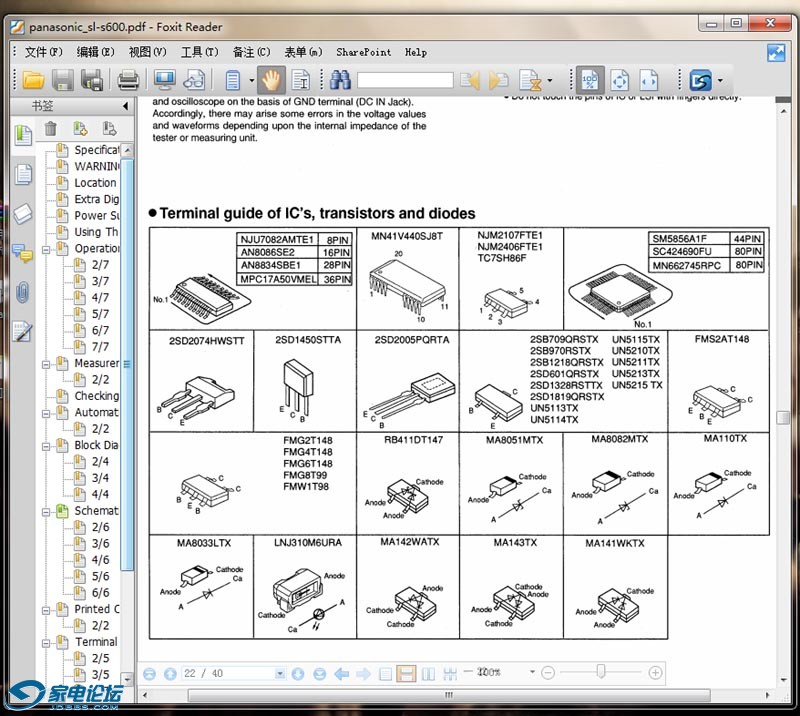800x716 pixels.
Task: Open the 文件(F) menu
Action: (43, 52)
